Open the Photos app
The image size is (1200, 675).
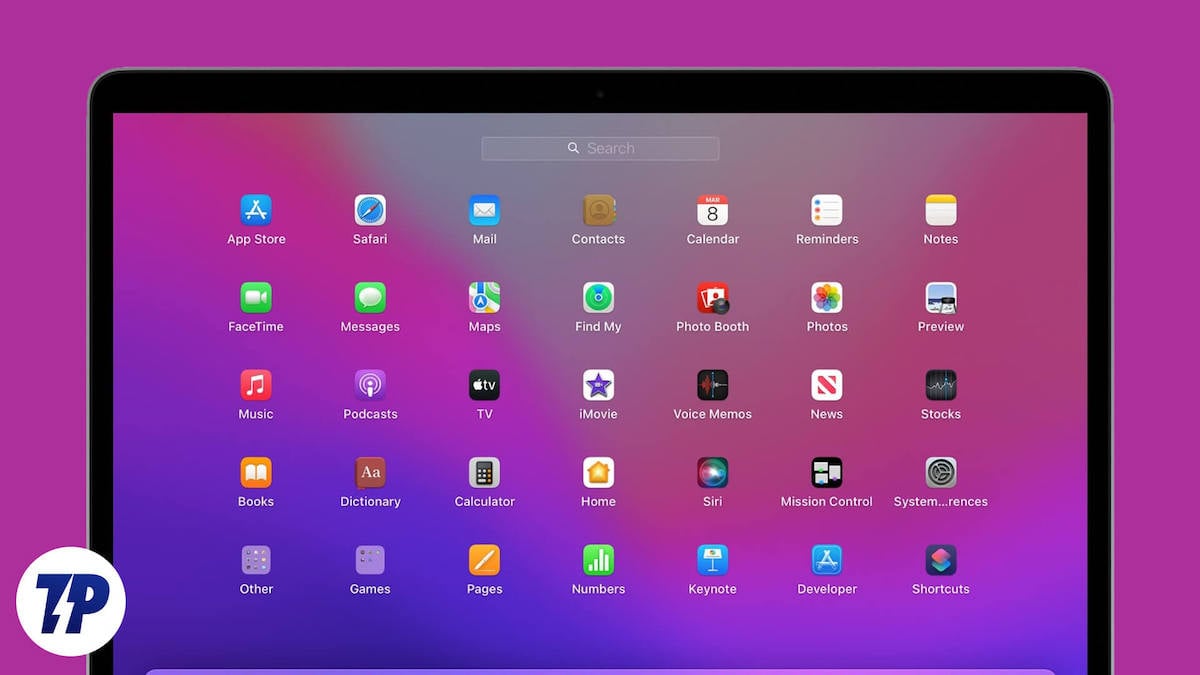[x=827, y=297]
